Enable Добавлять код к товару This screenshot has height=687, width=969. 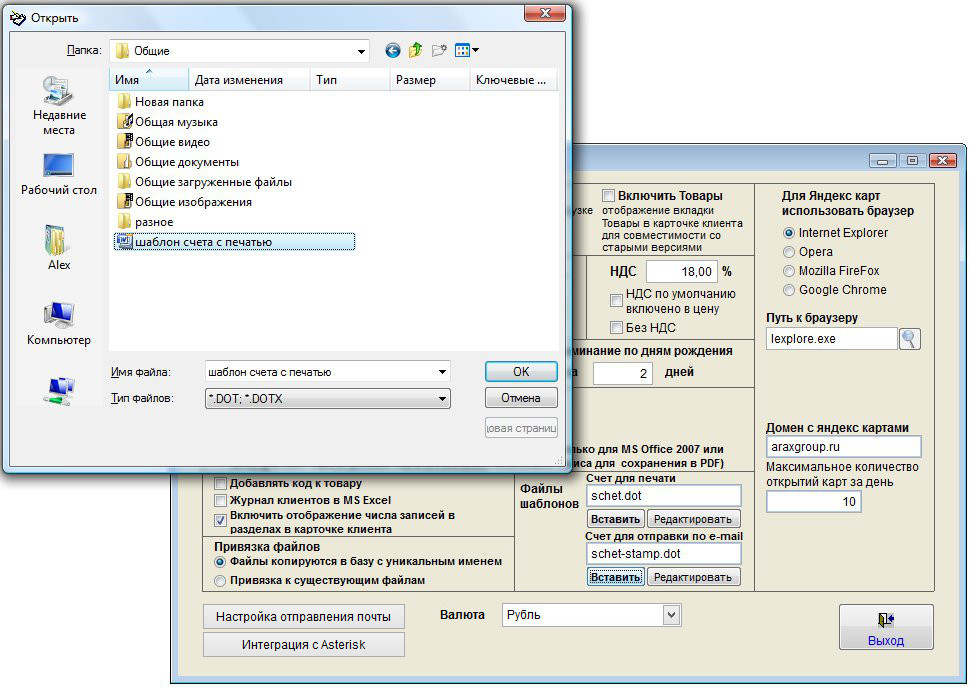coord(220,483)
